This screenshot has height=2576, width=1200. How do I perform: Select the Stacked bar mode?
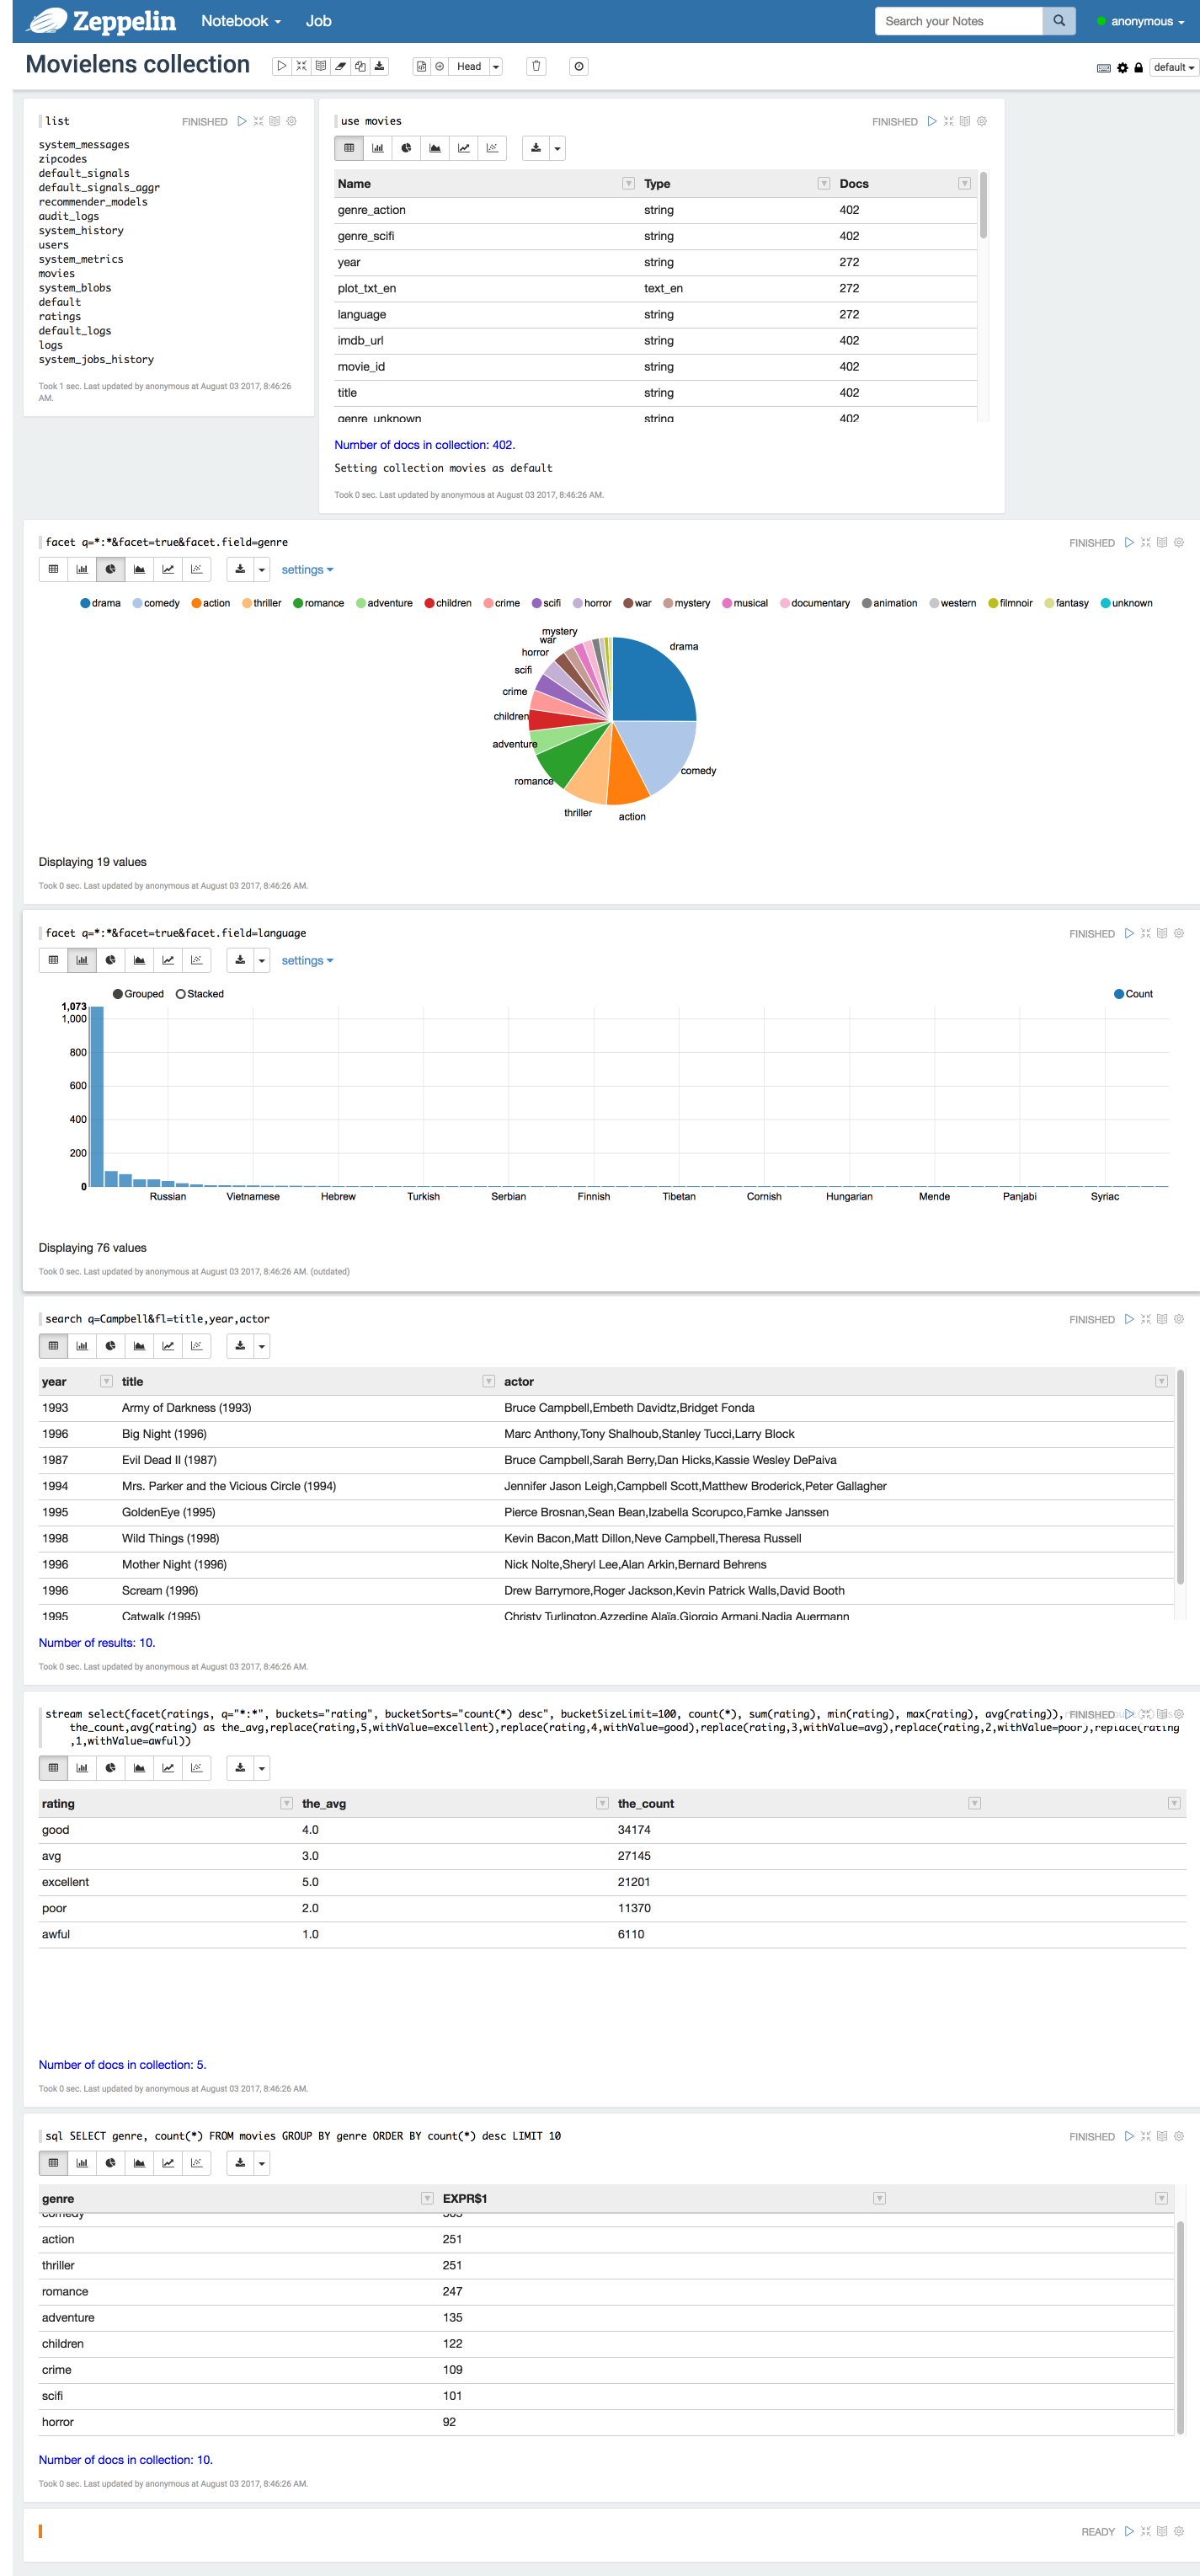click(200, 994)
